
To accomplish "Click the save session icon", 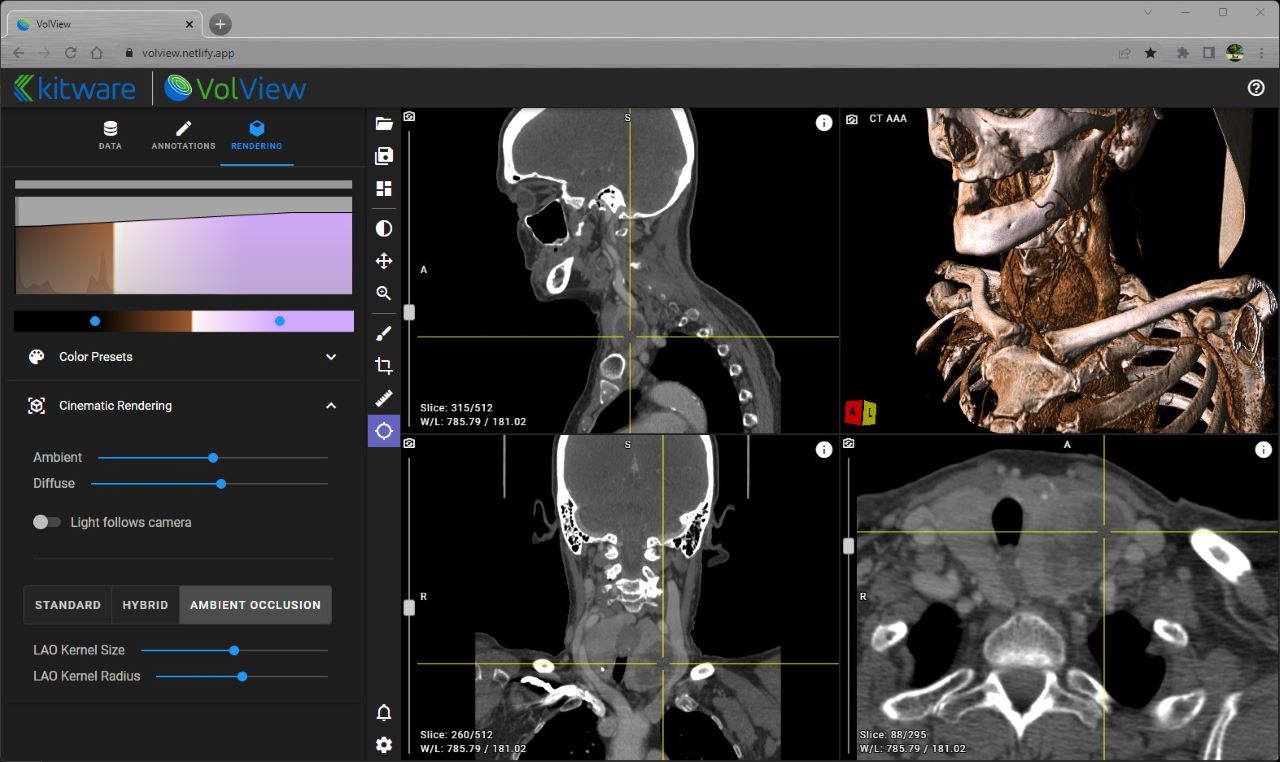I will 384,156.
